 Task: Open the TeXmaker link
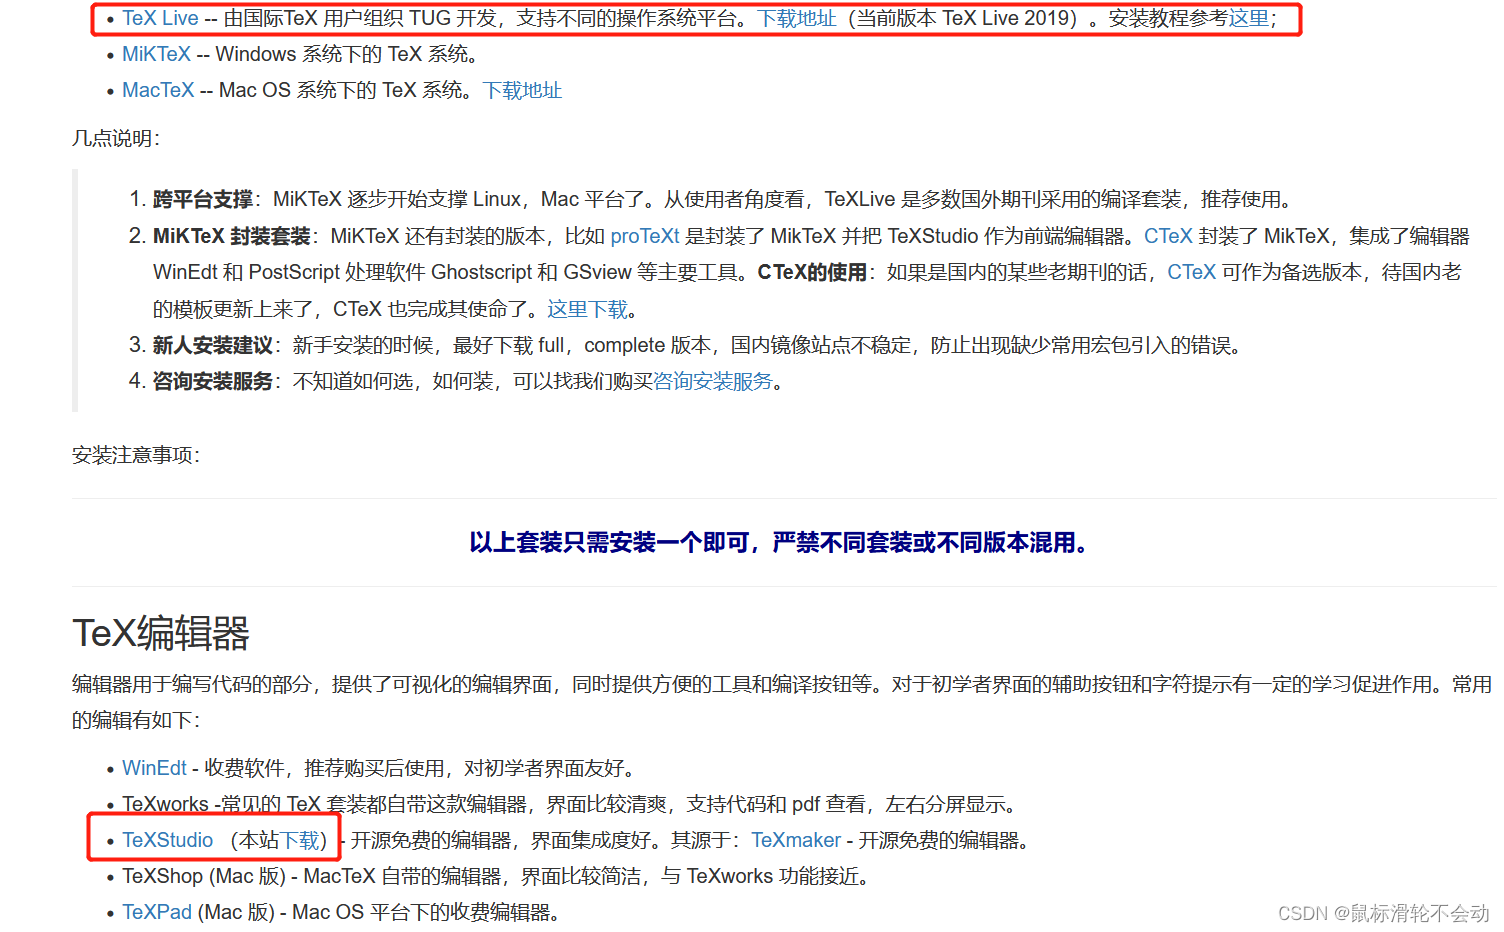click(796, 840)
